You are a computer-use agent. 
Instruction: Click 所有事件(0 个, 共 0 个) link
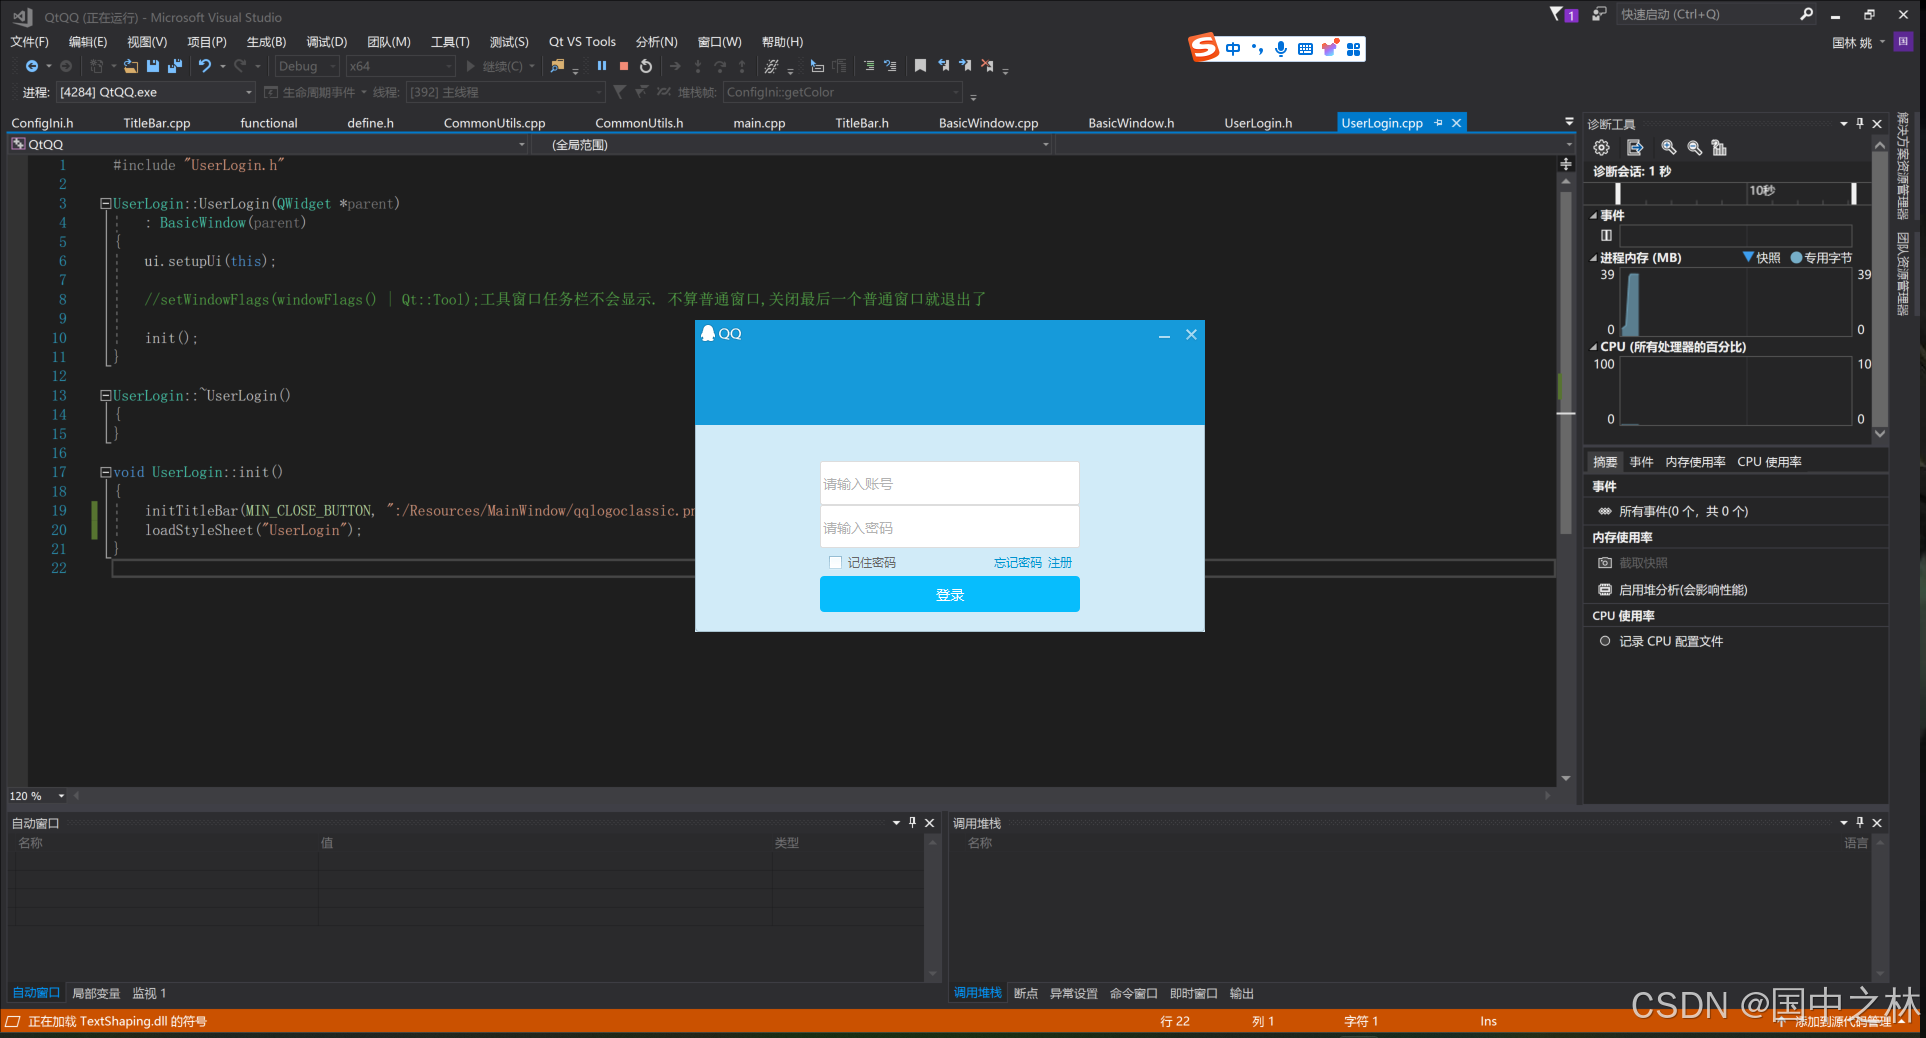(1684, 511)
